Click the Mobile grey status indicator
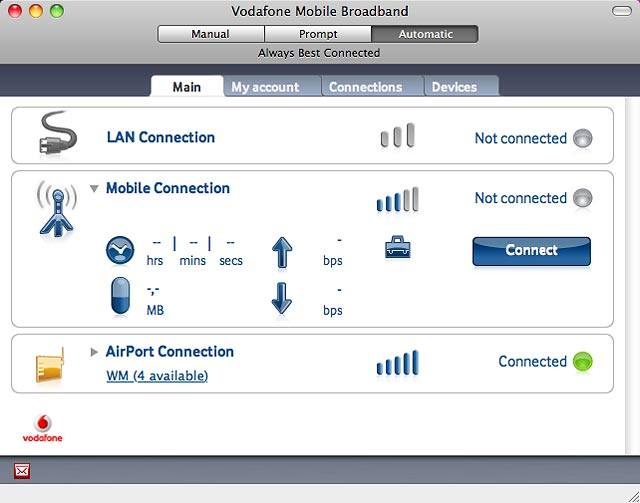The image size is (640, 503). (582, 198)
